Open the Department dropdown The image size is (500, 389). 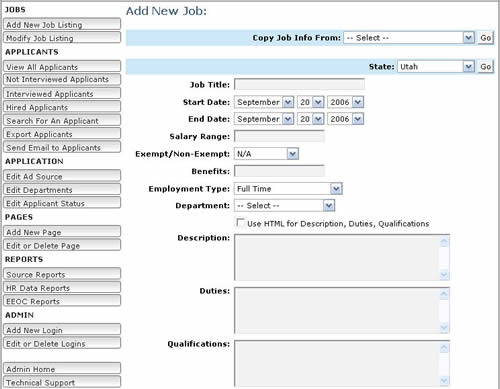(x=284, y=205)
